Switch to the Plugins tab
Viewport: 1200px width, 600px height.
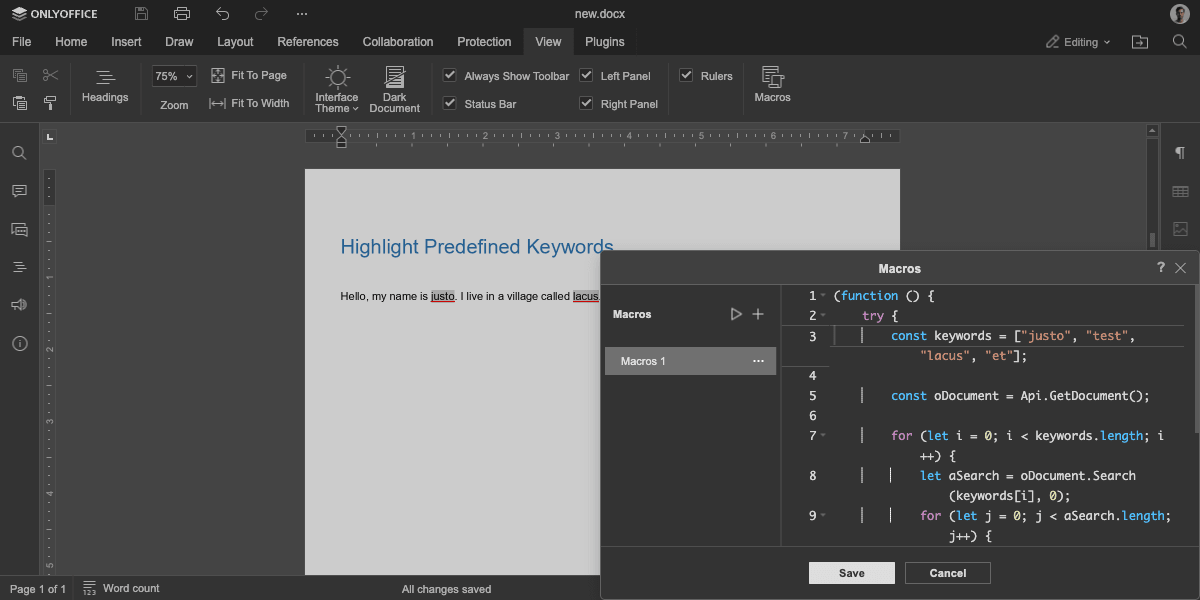click(x=604, y=42)
